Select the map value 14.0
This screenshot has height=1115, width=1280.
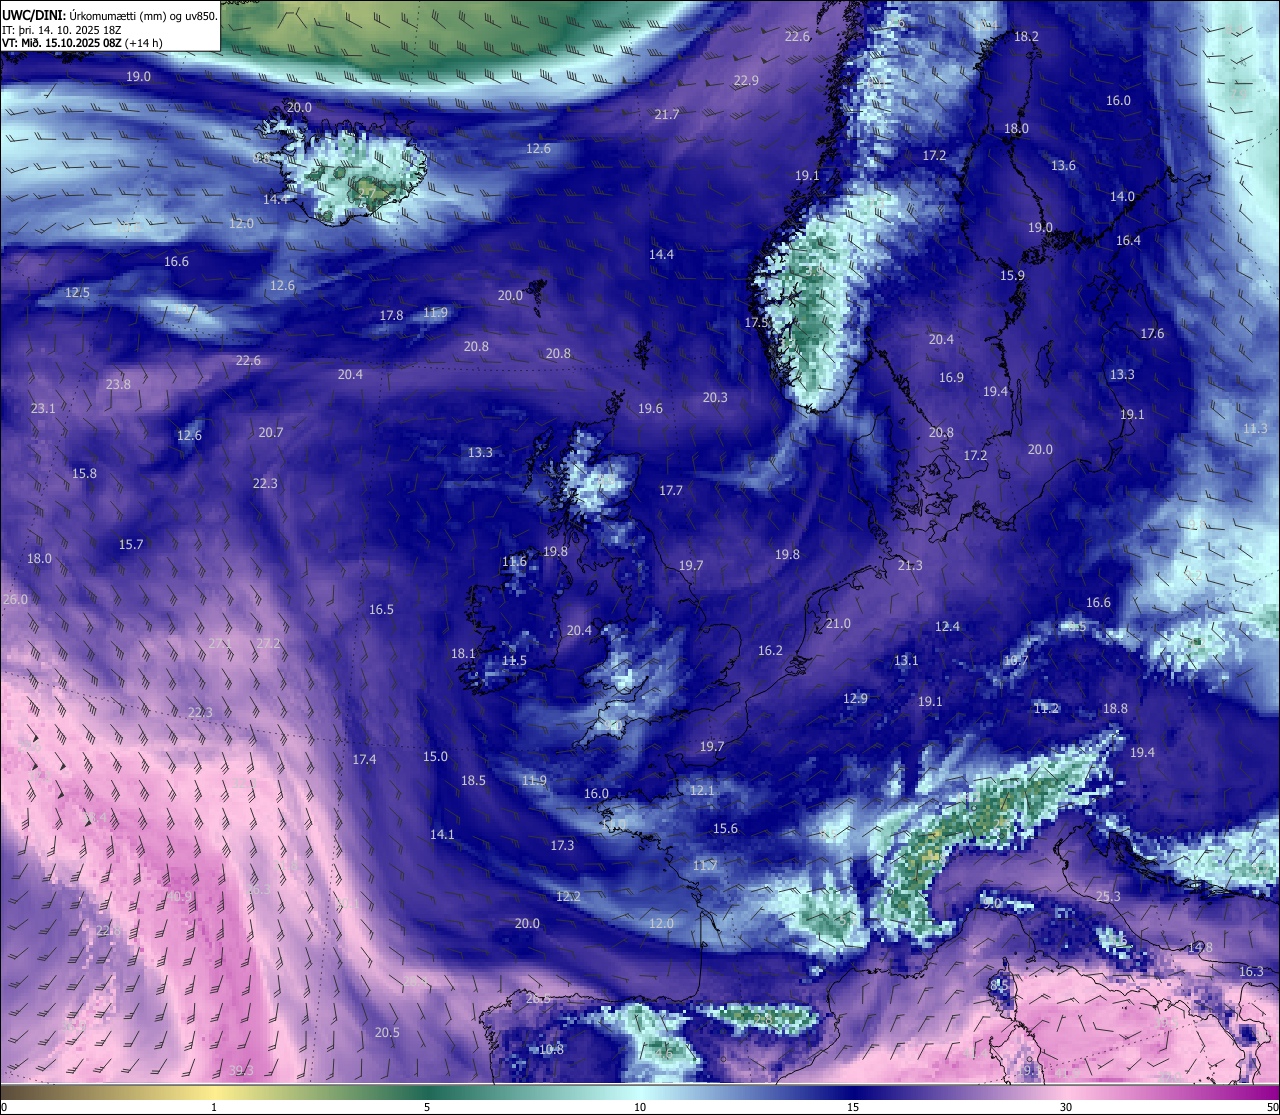pyautogui.click(x=1122, y=196)
